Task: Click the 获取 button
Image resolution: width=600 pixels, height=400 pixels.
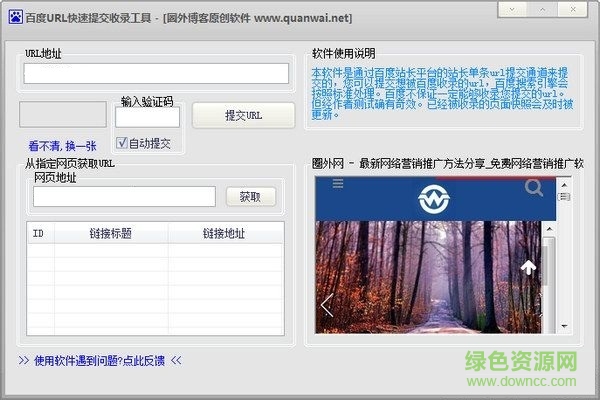Action: (x=251, y=197)
